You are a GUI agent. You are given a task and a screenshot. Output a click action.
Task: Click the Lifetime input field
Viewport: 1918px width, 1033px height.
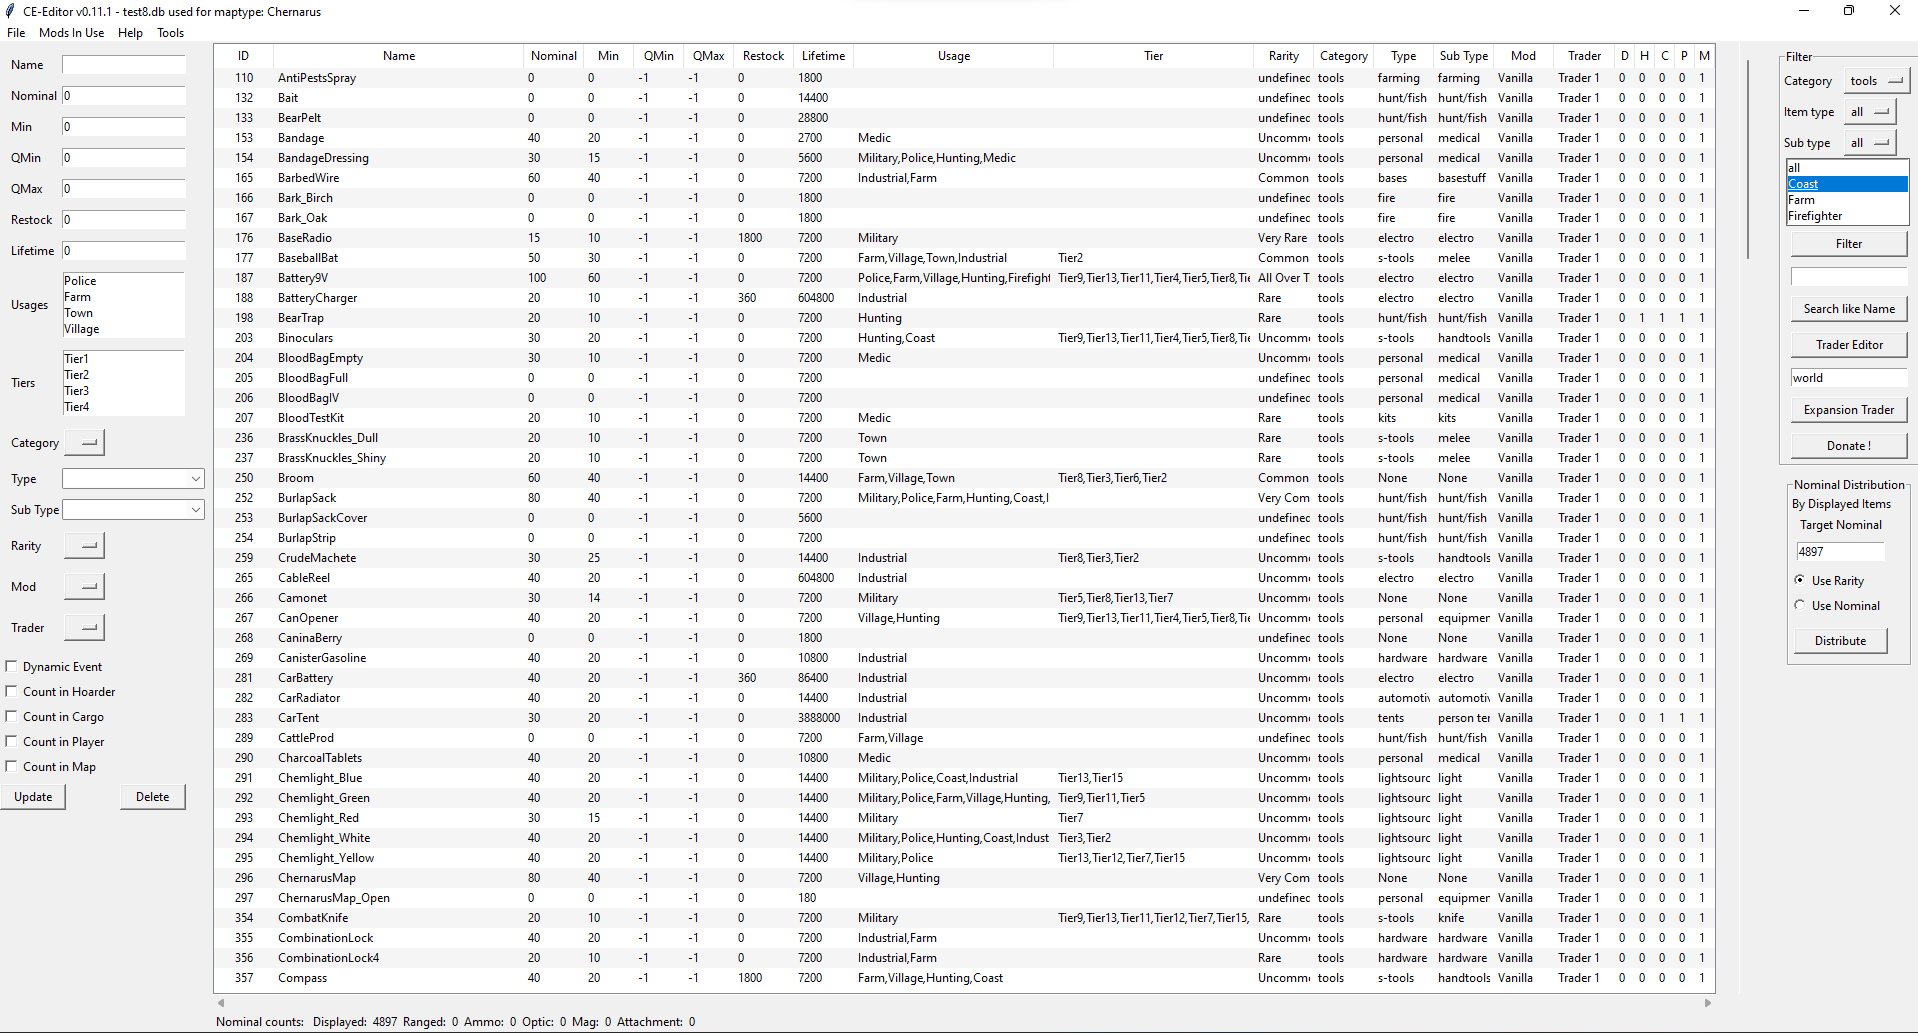pyautogui.click(x=124, y=251)
